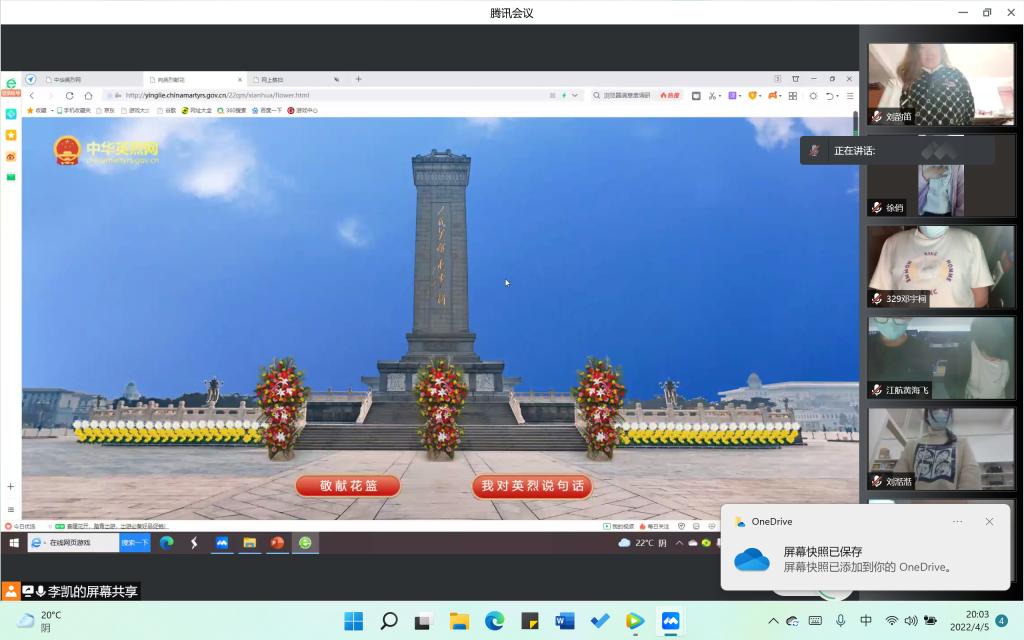Screen dimensions: 1024x640
Task: Open the Windows Start menu
Action: 353,621
